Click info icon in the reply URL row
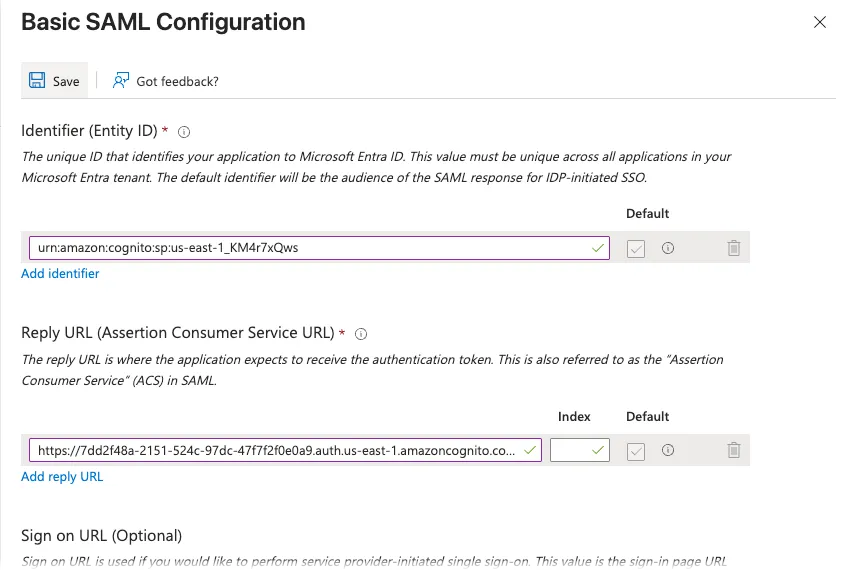 click(668, 450)
